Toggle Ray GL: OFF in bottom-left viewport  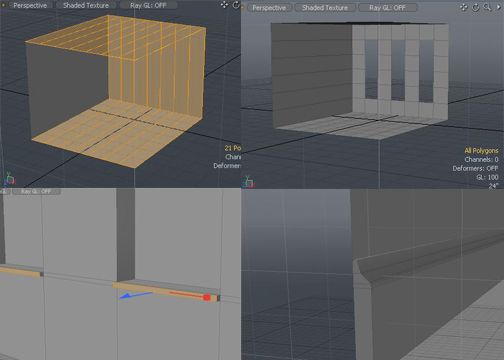(x=36, y=191)
